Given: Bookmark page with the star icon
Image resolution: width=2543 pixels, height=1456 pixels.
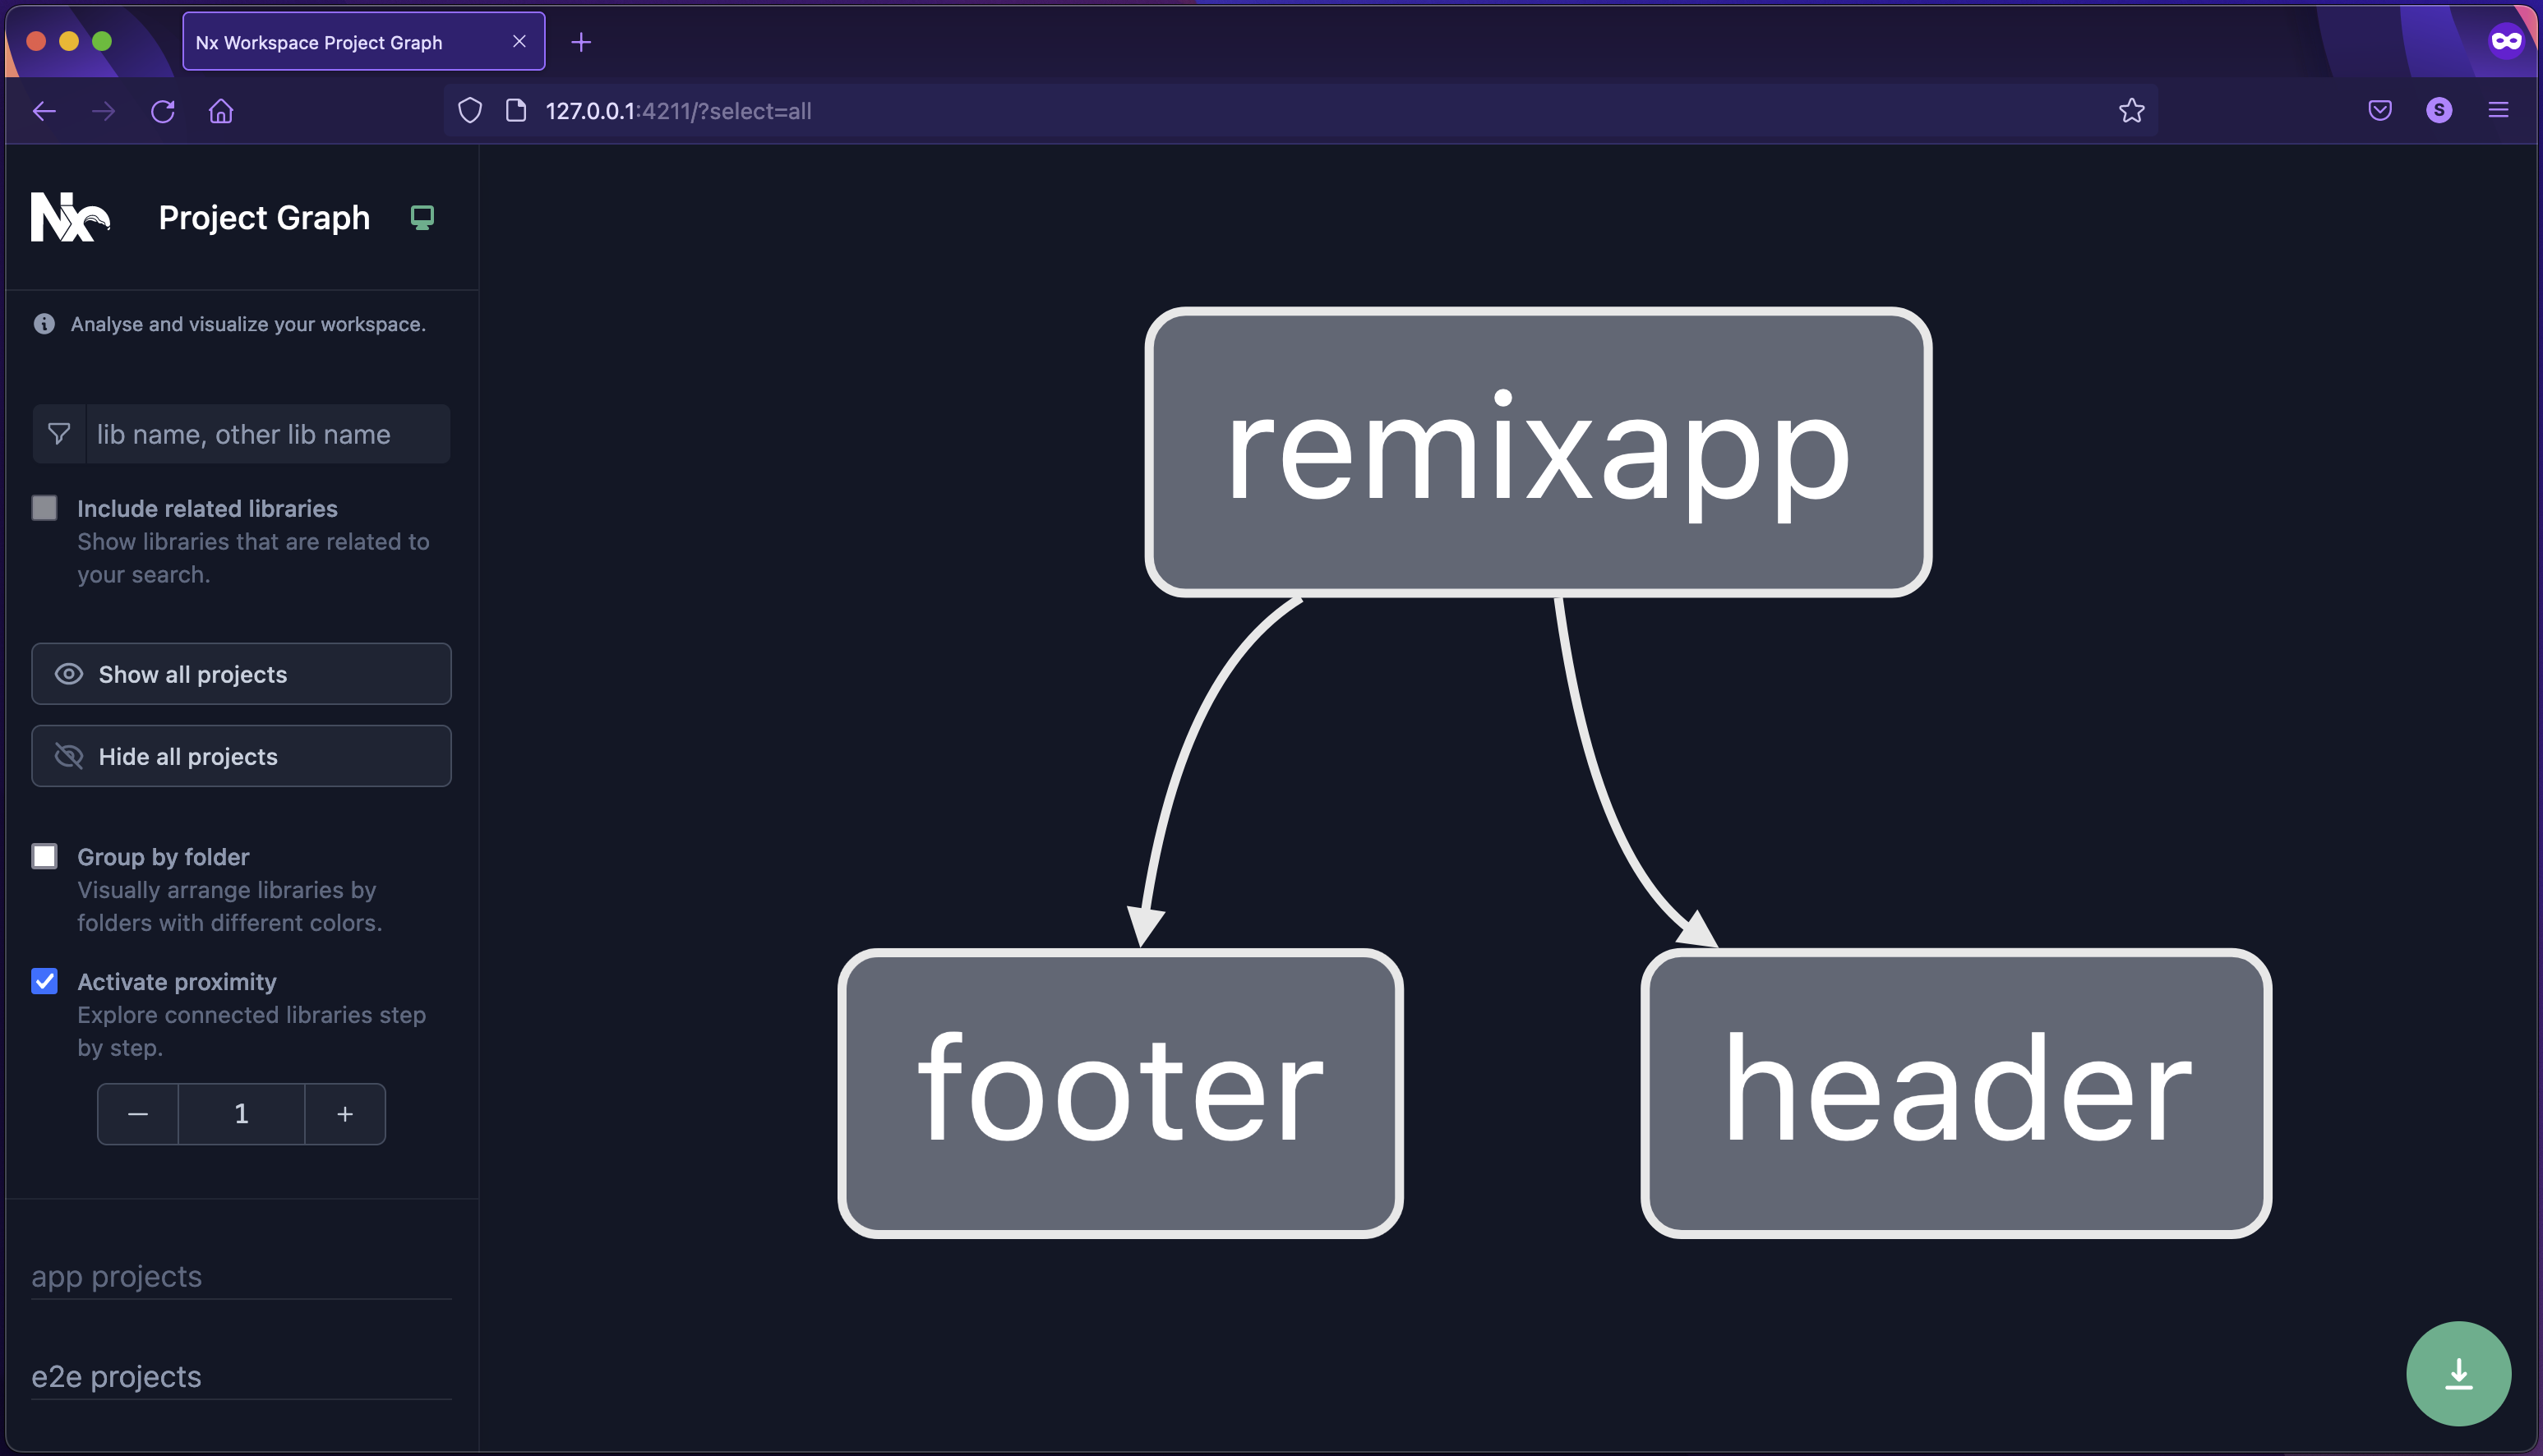Looking at the screenshot, I should [x=2131, y=111].
